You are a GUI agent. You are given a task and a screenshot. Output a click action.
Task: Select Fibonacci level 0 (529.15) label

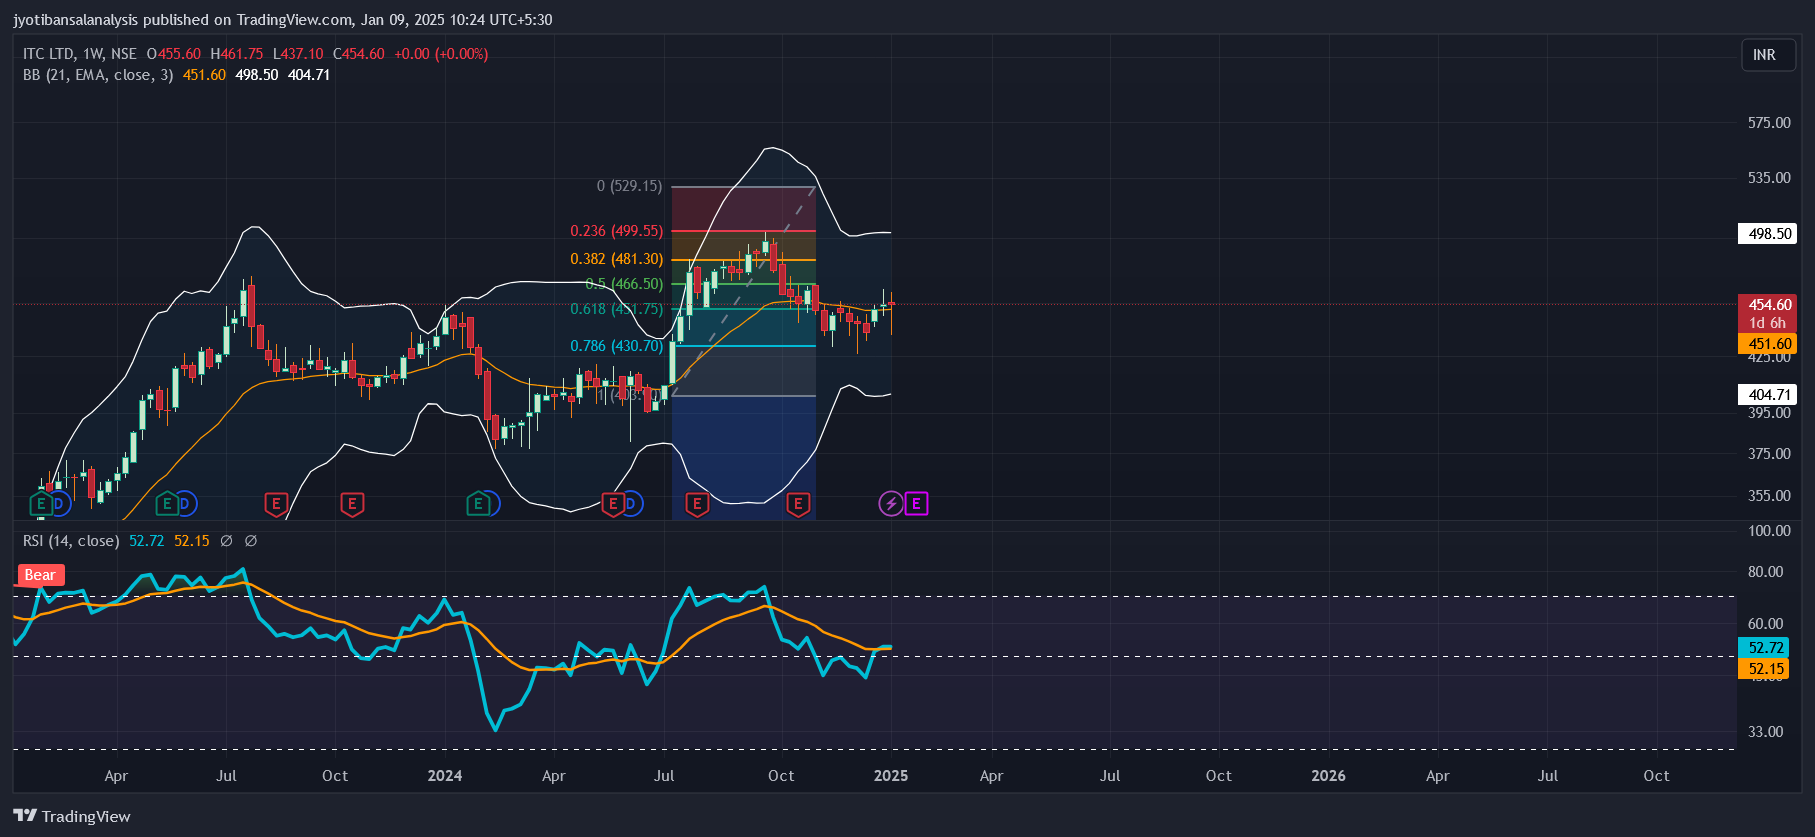pyautogui.click(x=629, y=186)
